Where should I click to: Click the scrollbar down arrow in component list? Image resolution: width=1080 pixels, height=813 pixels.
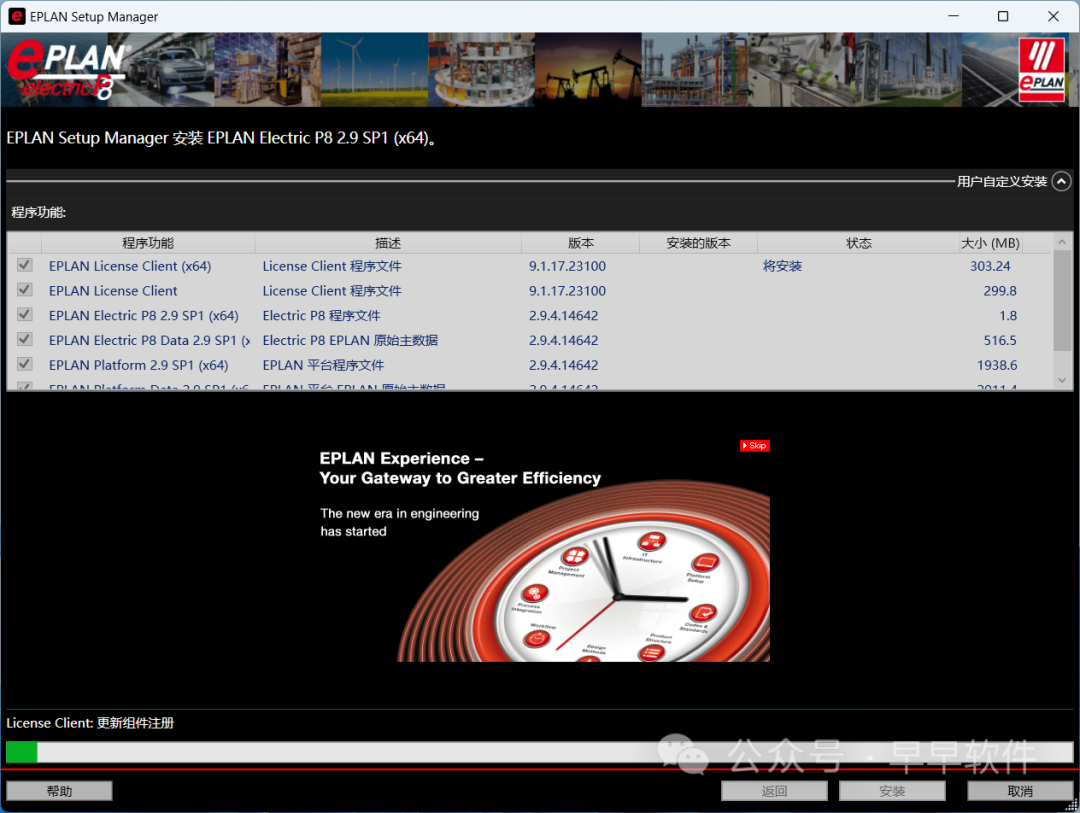click(1062, 380)
